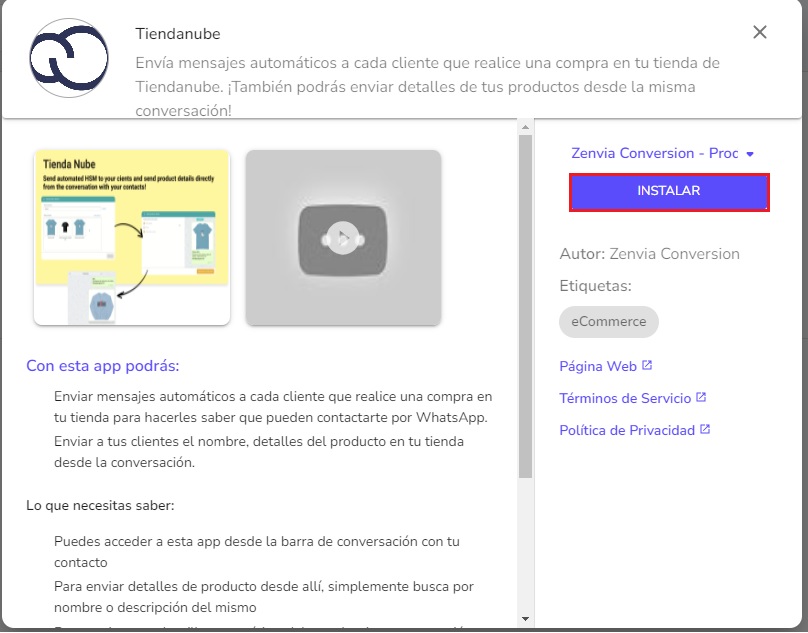Viewport: 808px width, 633px height.
Task: Click the 'Para enviar detalles de producto' paragraph
Action: pos(264,597)
